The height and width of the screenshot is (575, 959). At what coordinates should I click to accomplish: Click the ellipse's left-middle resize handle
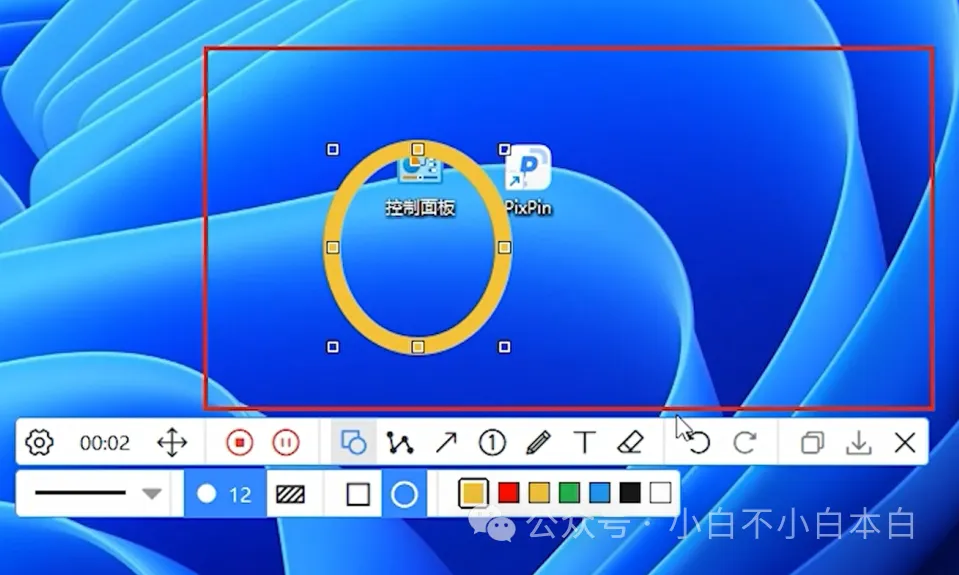(333, 247)
